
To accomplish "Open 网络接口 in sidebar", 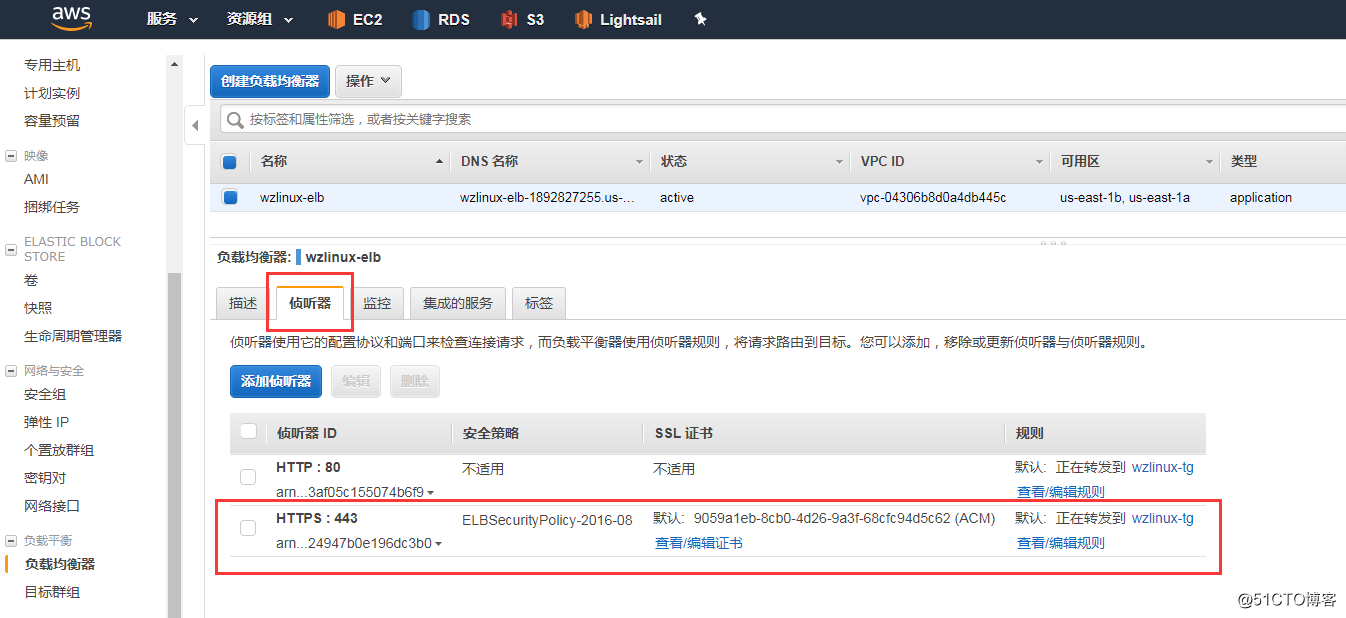I will [52, 506].
